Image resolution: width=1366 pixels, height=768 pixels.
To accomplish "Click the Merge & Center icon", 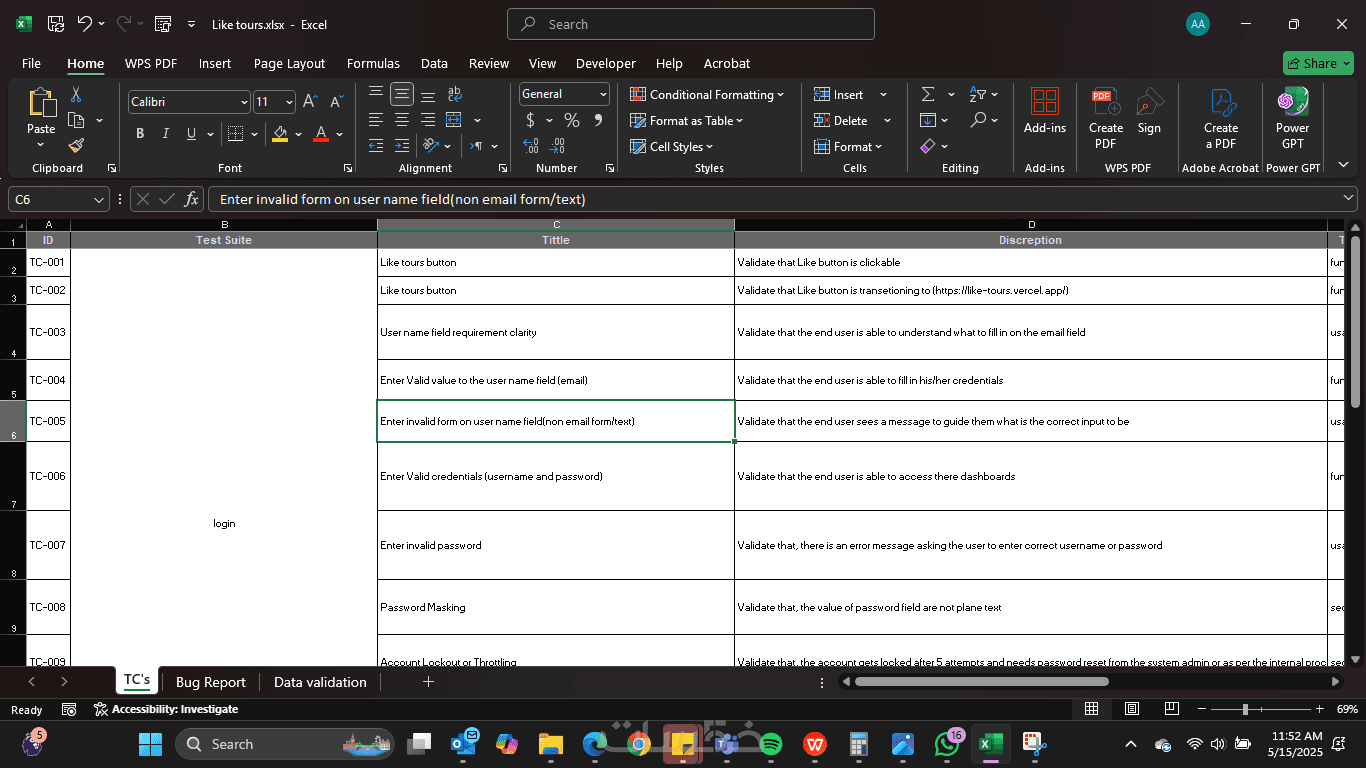I will (x=454, y=120).
